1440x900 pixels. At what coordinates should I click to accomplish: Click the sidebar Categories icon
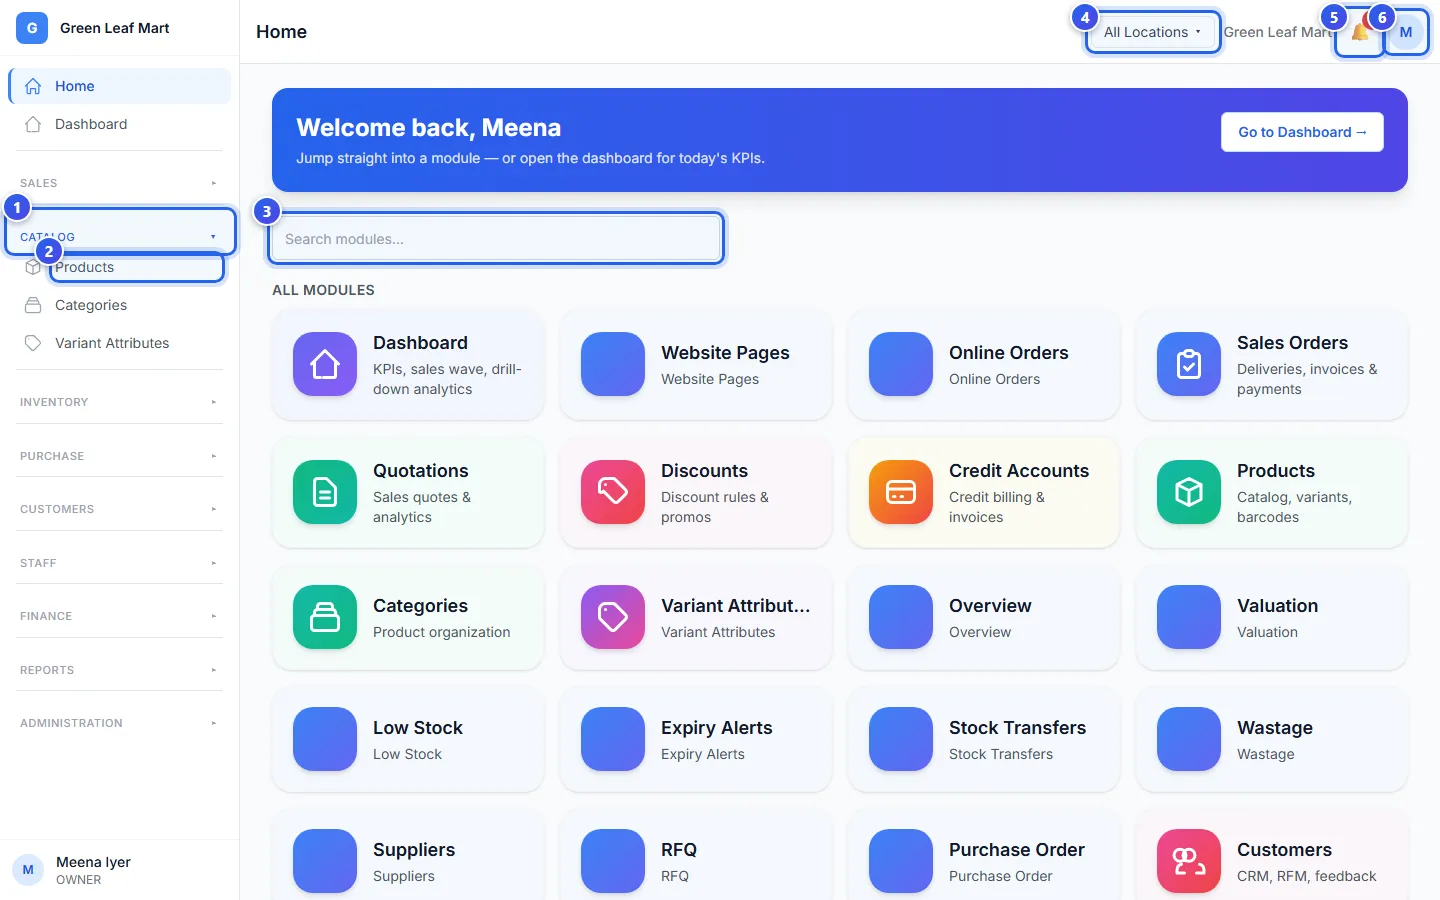click(x=33, y=305)
